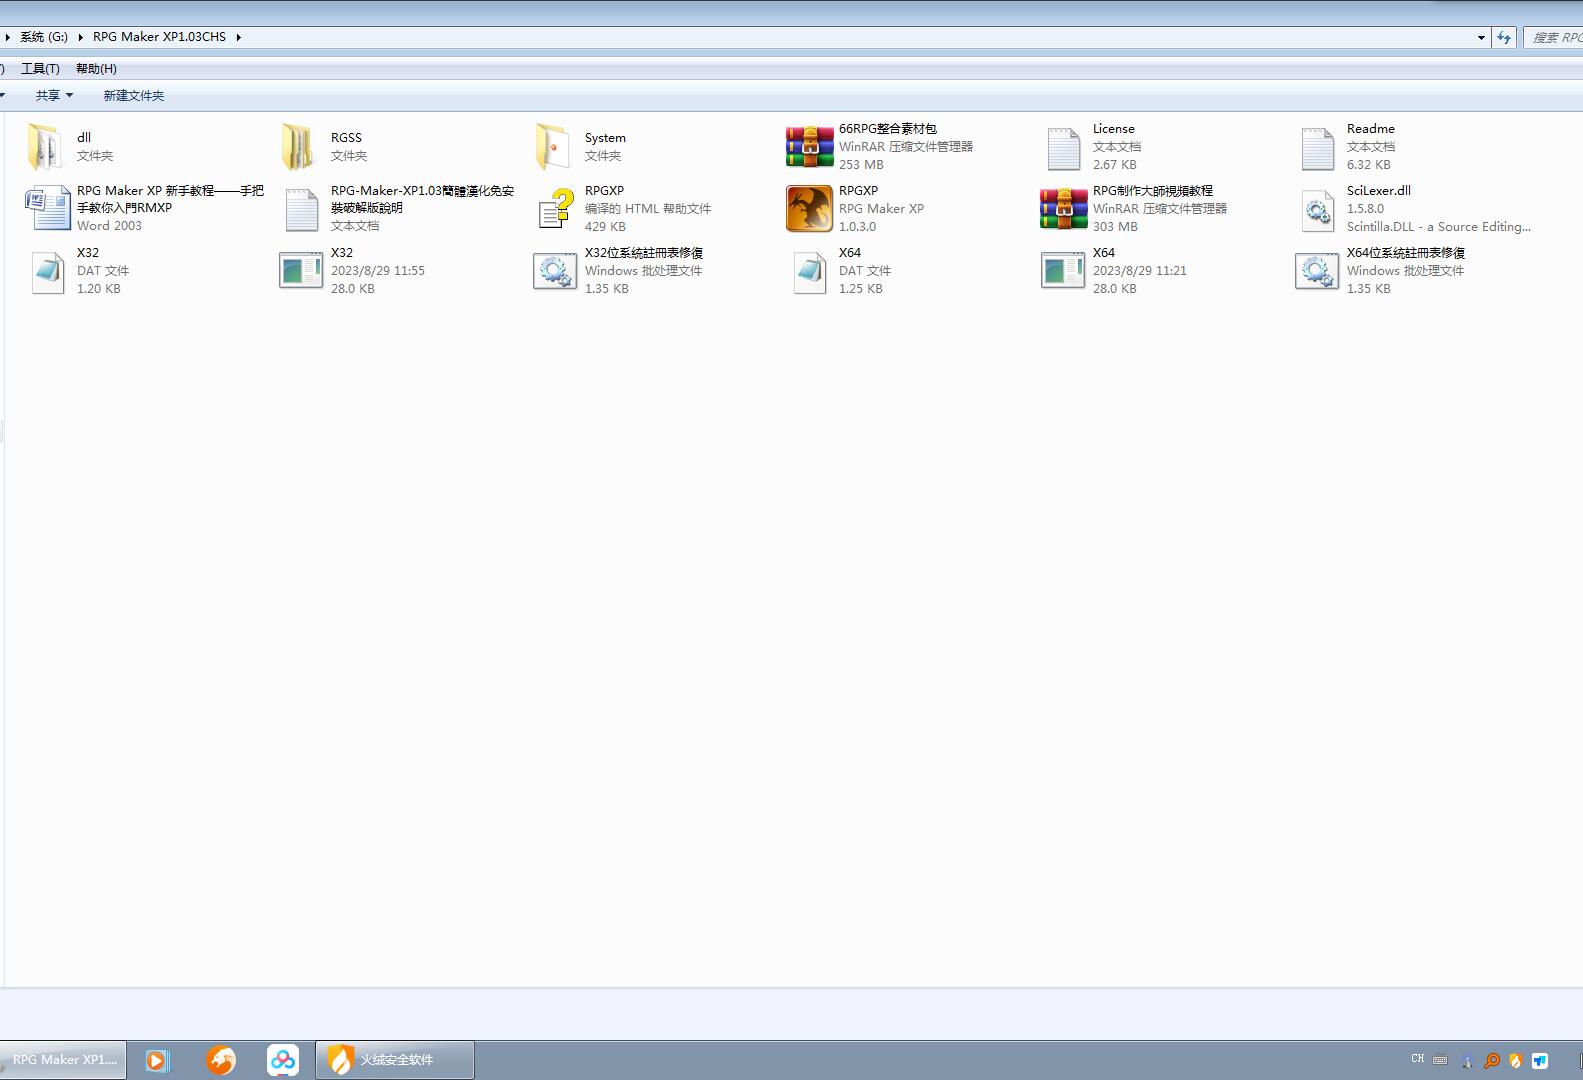This screenshot has width=1583, height=1080.
Task: Click RPG Maker XP1.03CHS breadcrumb in address bar
Action: [x=159, y=37]
